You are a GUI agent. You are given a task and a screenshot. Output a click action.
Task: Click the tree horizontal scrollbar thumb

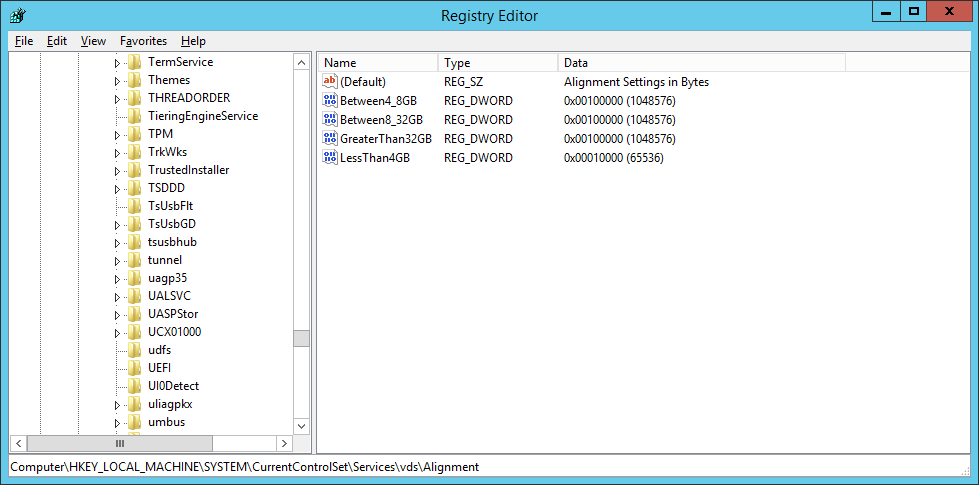(x=120, y=443)
